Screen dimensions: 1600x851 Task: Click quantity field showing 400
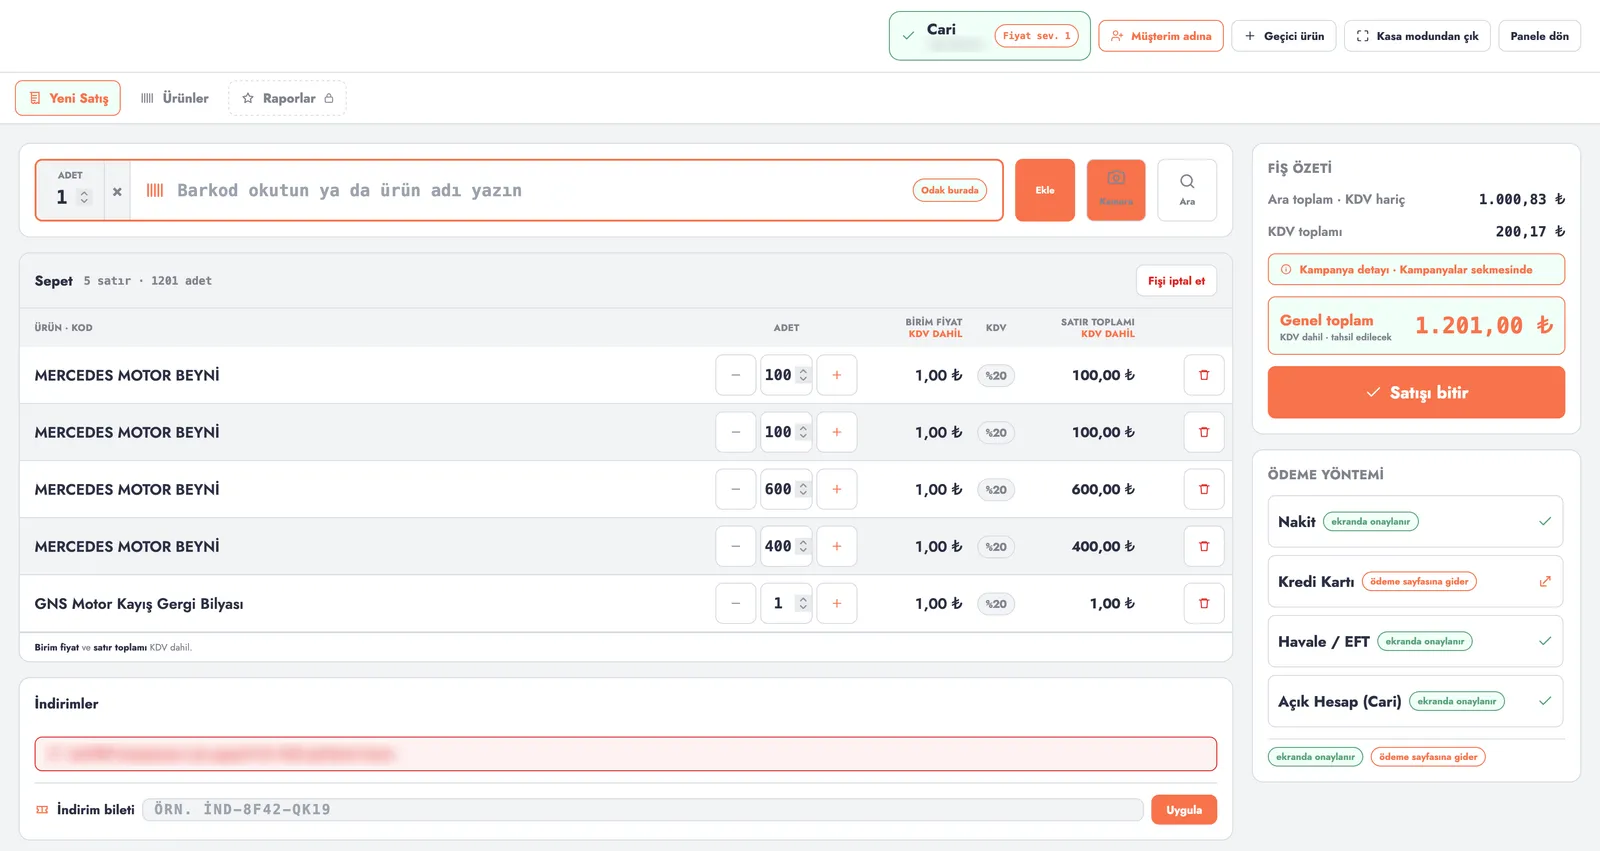click(786, 546)
